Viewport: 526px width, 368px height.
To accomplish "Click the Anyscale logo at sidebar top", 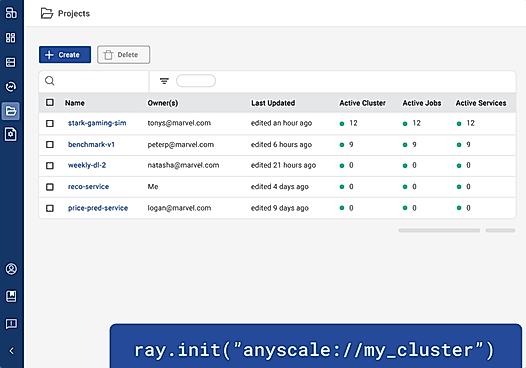I will tap(11, 13).
